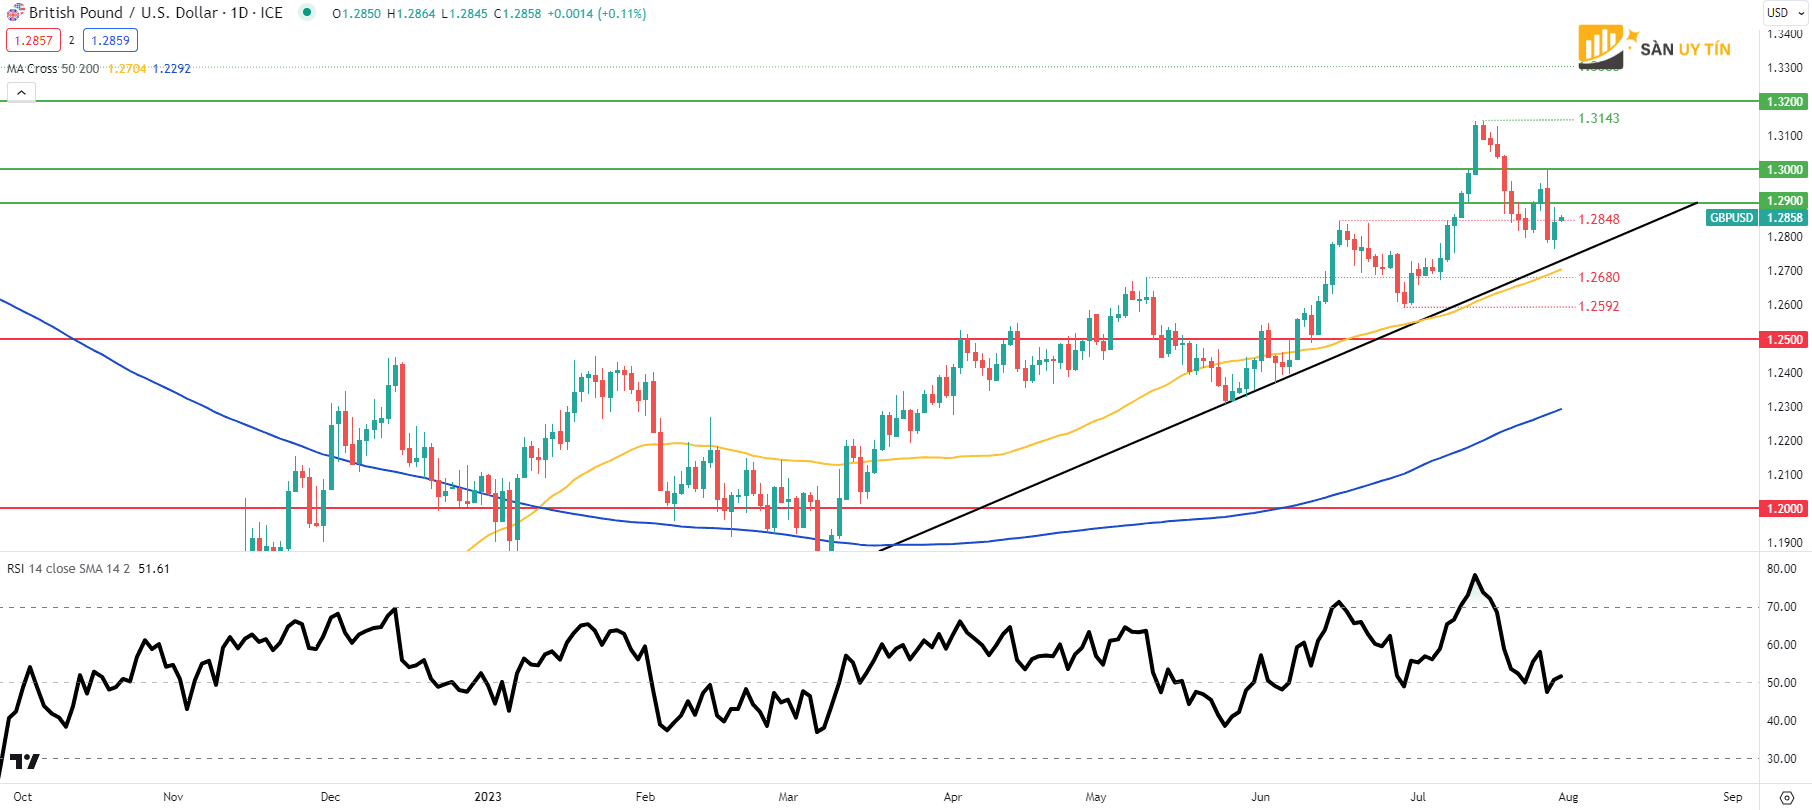Click the 1.3200 green price label
1812x810 pixels.
pyautogui.click(x=1784, y=102)
